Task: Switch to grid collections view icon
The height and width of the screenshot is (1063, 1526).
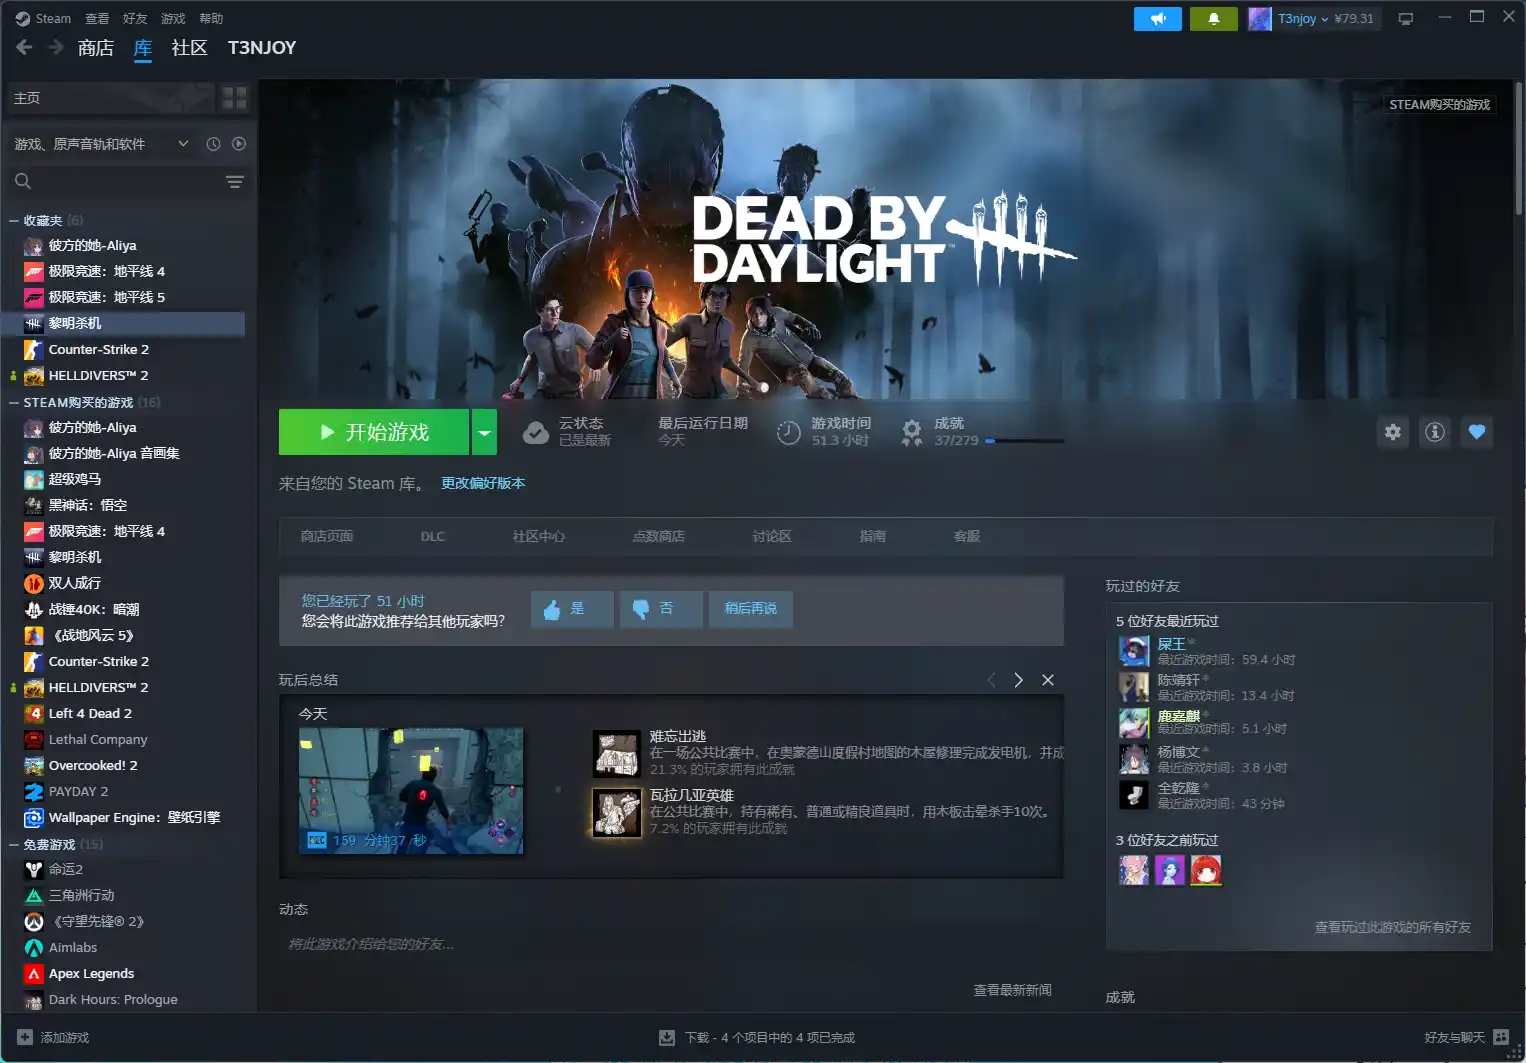Action: coord(234,98)
